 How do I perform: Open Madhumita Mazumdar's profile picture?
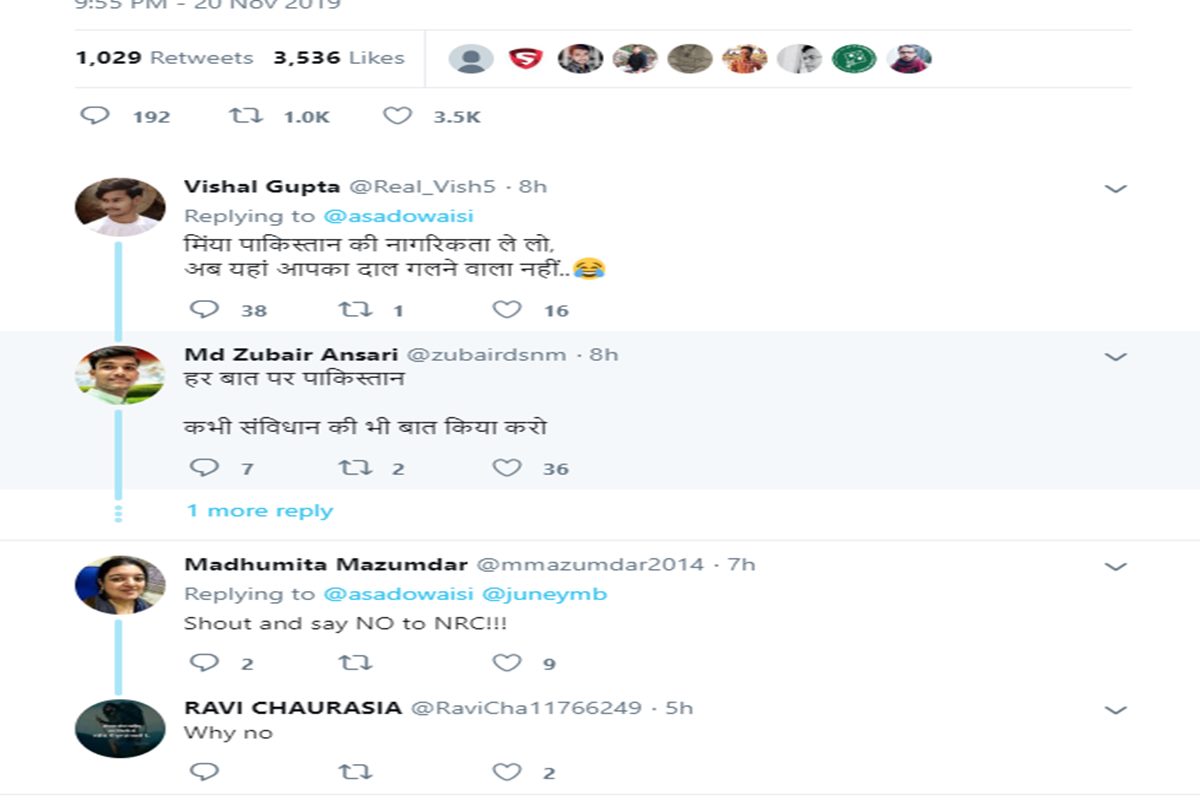pos(120,585)
